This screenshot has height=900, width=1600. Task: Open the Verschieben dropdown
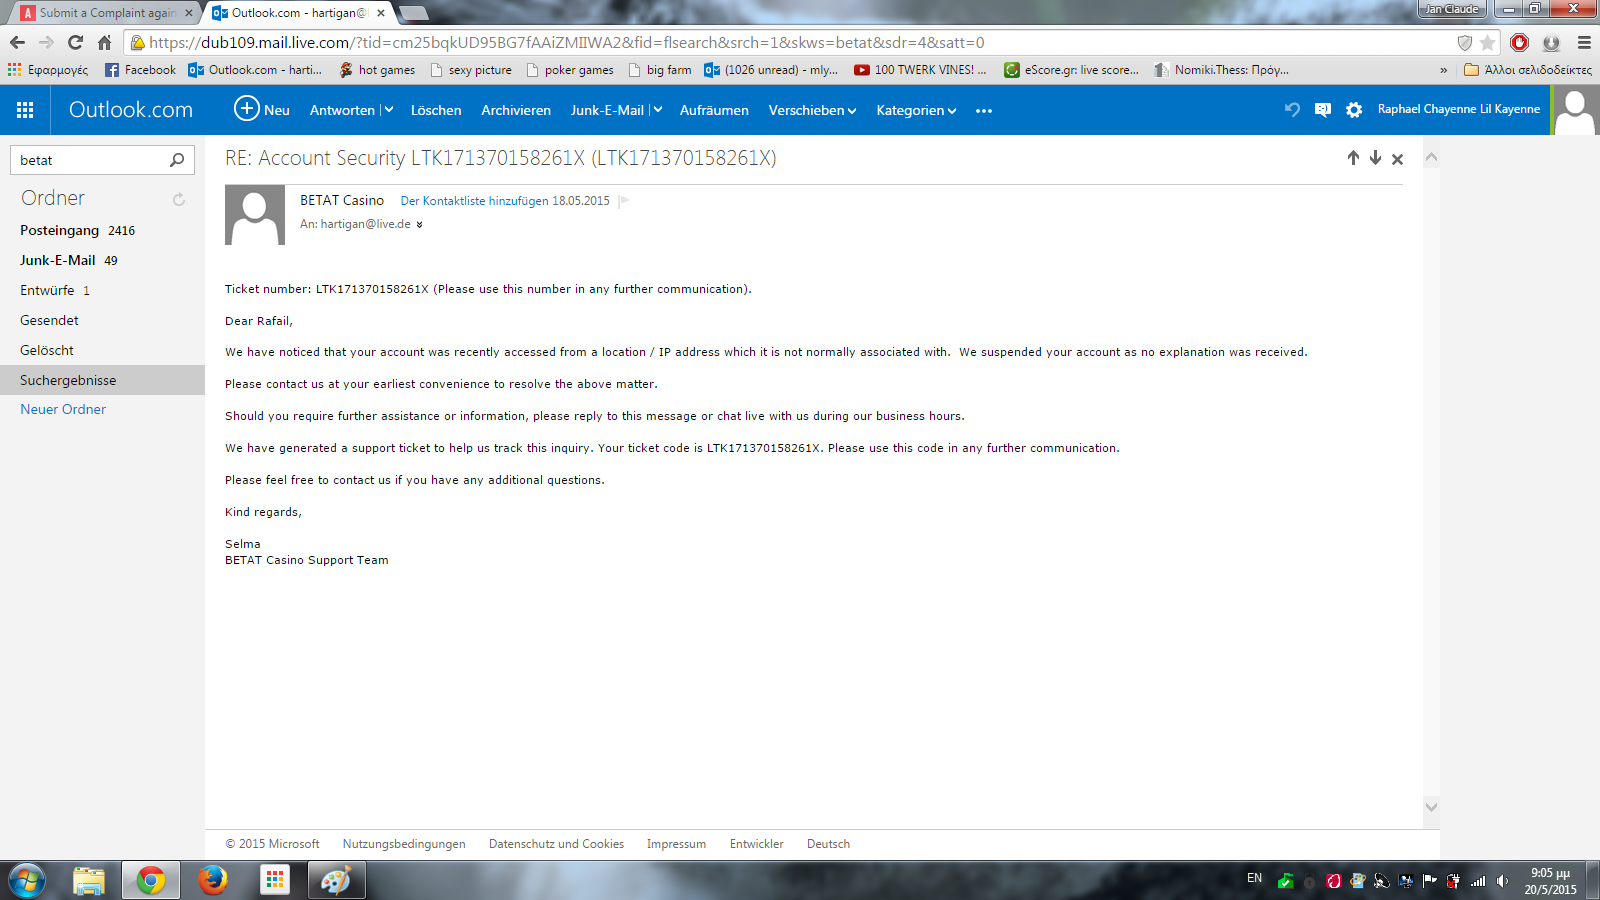pos(812,110)
